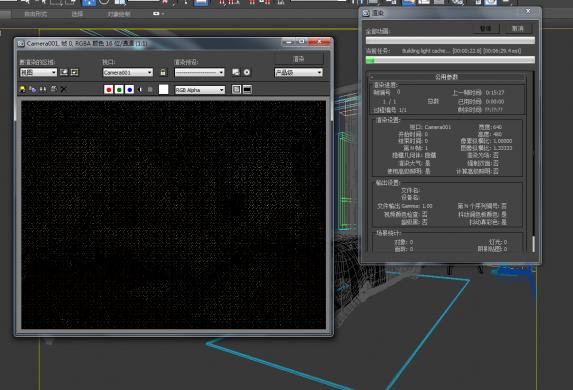Open the Camera001 viewport dropdown
The width and height of the screenshot is (573, 390).
pos(128,72)
